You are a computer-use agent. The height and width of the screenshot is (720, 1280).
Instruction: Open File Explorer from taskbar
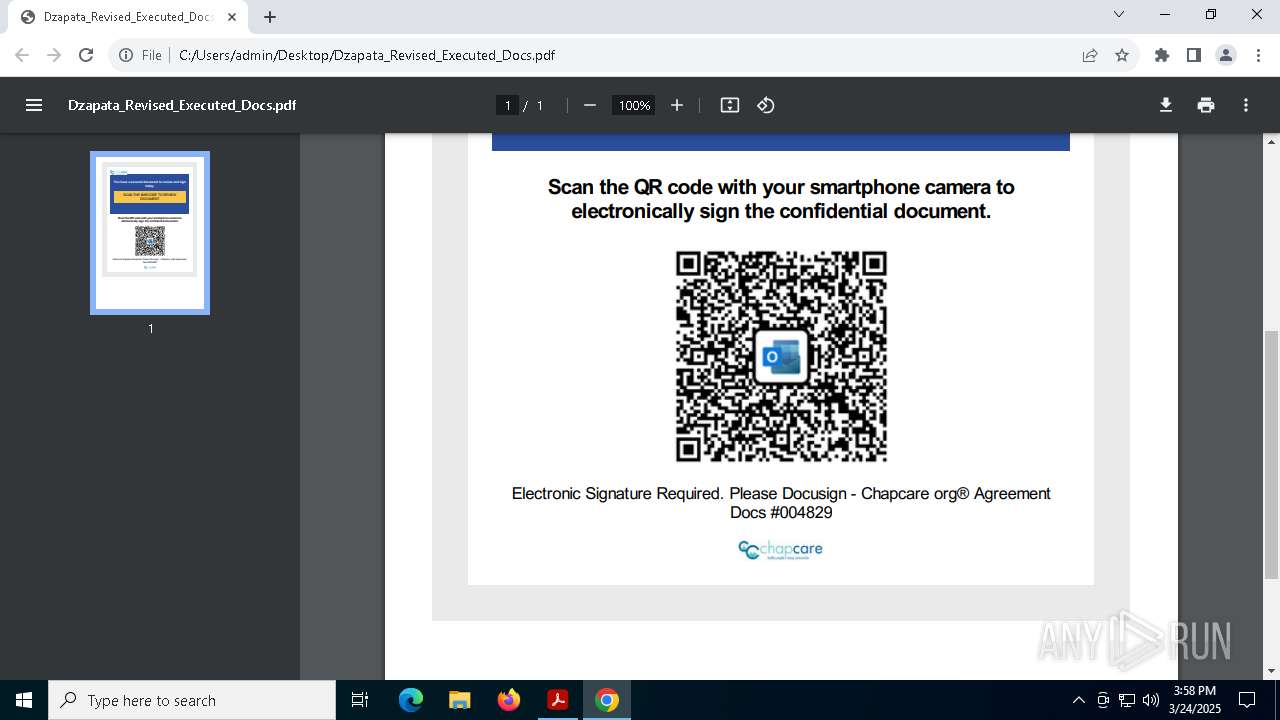(x=460, y=700)
